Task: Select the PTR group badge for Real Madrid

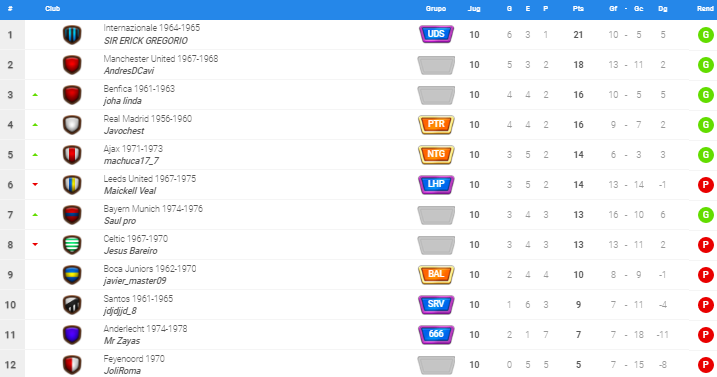Action: pos(436,124)
